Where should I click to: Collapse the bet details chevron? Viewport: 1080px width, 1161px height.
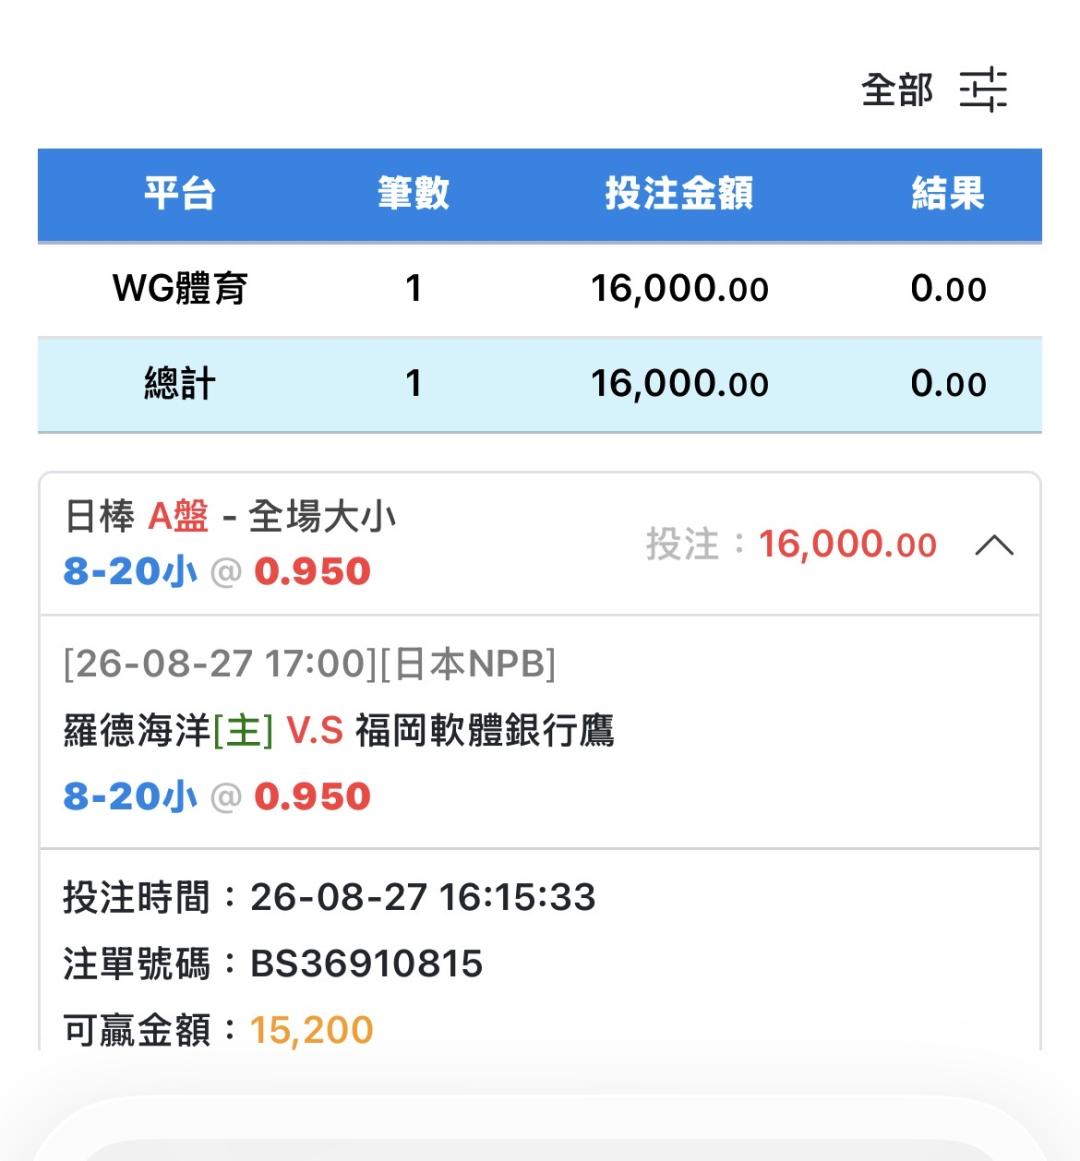tap(993, 546)
